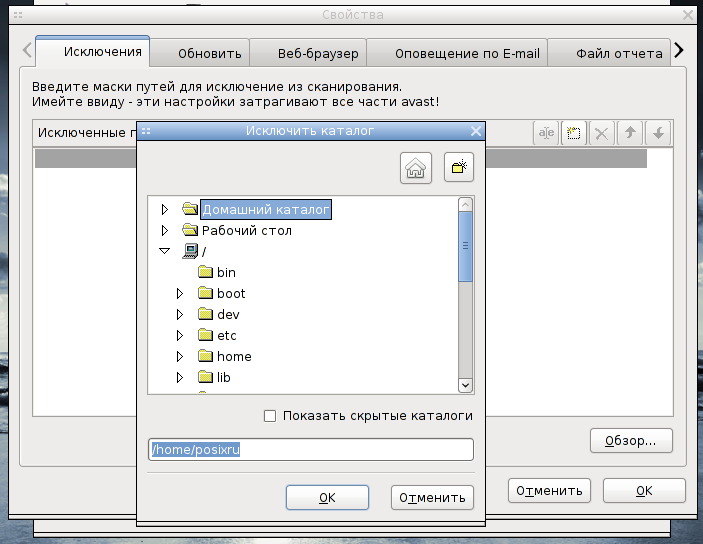Select the Домашний каталог tree label
Viewport: 703px width, 544px height.
click(x=266, y=209)
